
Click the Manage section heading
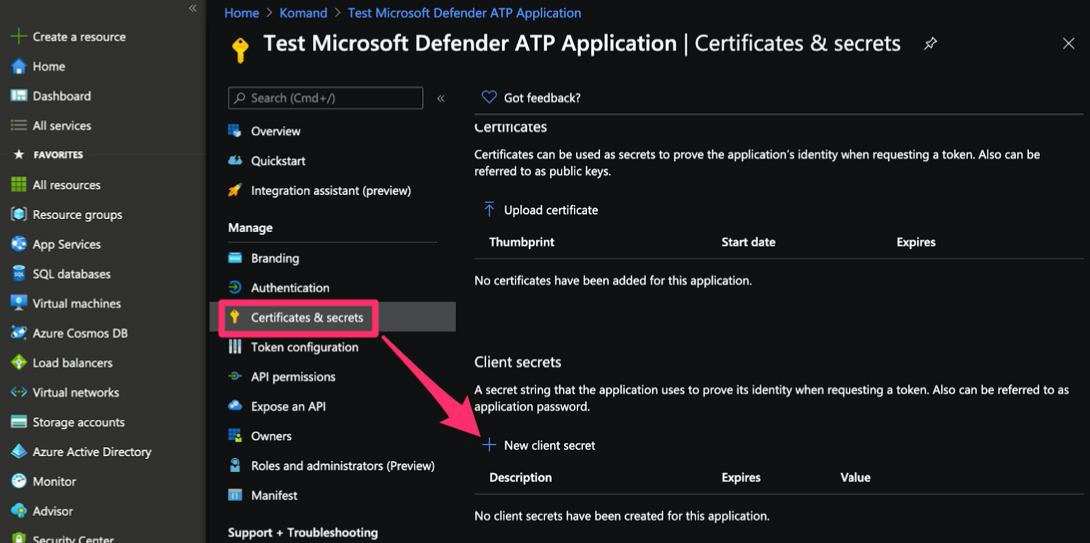point(250,228)
